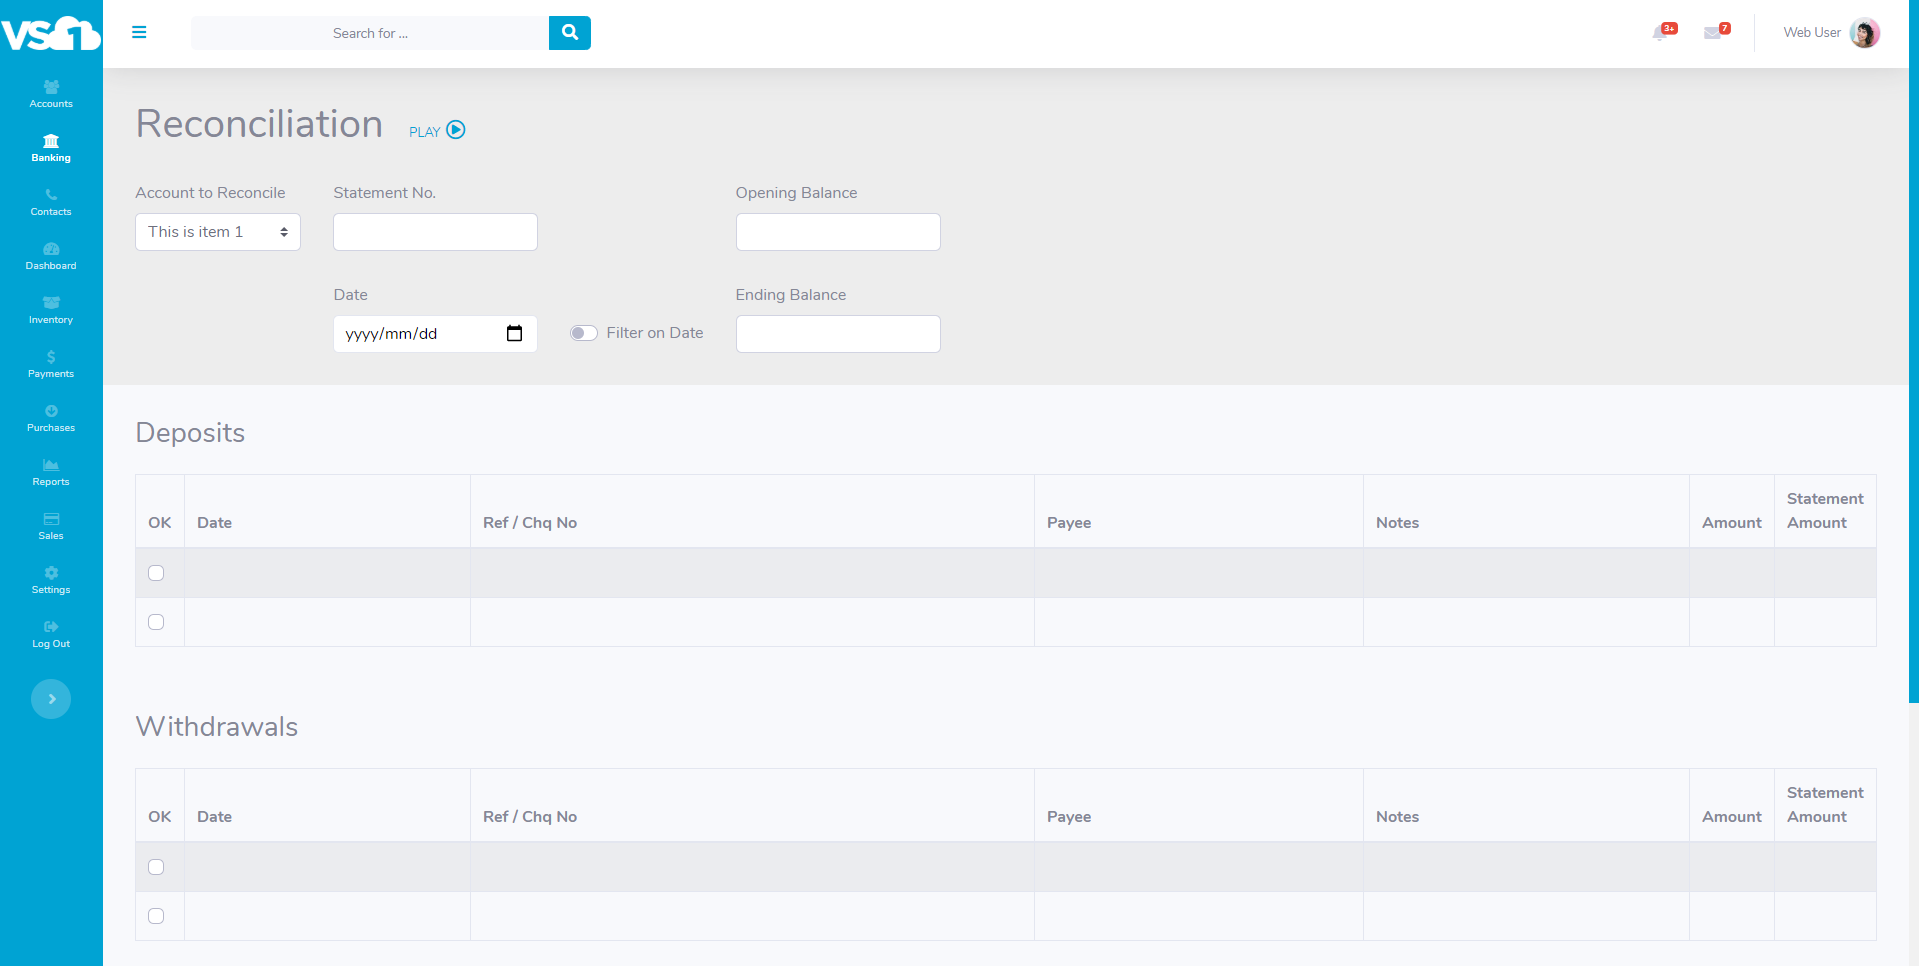
Task: Click the VS1 logo
Action: 51,33
